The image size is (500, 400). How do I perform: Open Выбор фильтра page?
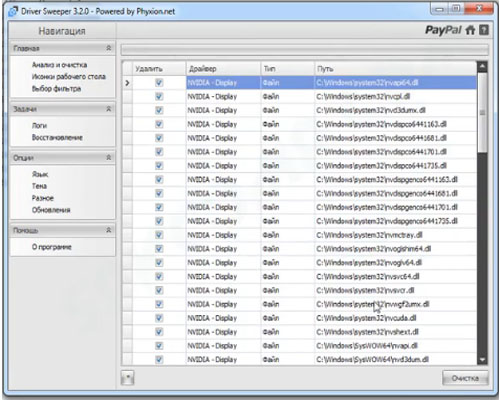tap(56, 89)
